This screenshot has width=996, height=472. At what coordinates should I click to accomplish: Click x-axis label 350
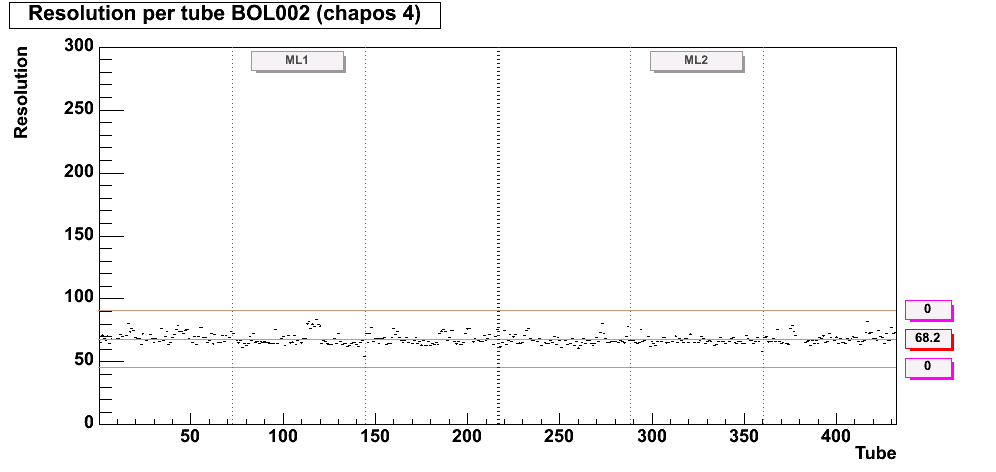click(x=744, y=436)
